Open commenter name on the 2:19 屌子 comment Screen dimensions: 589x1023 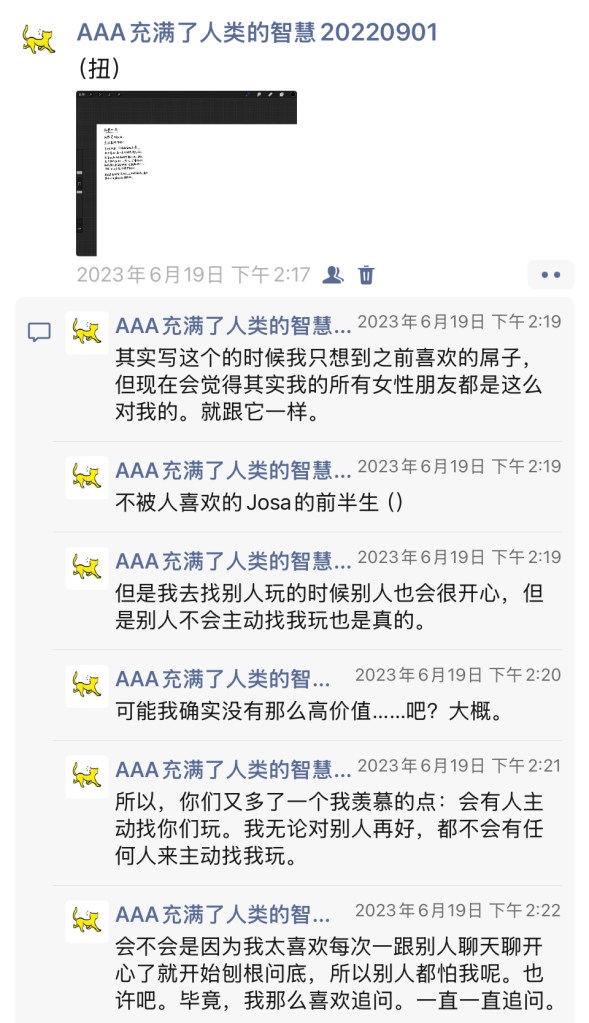(233, 325)
